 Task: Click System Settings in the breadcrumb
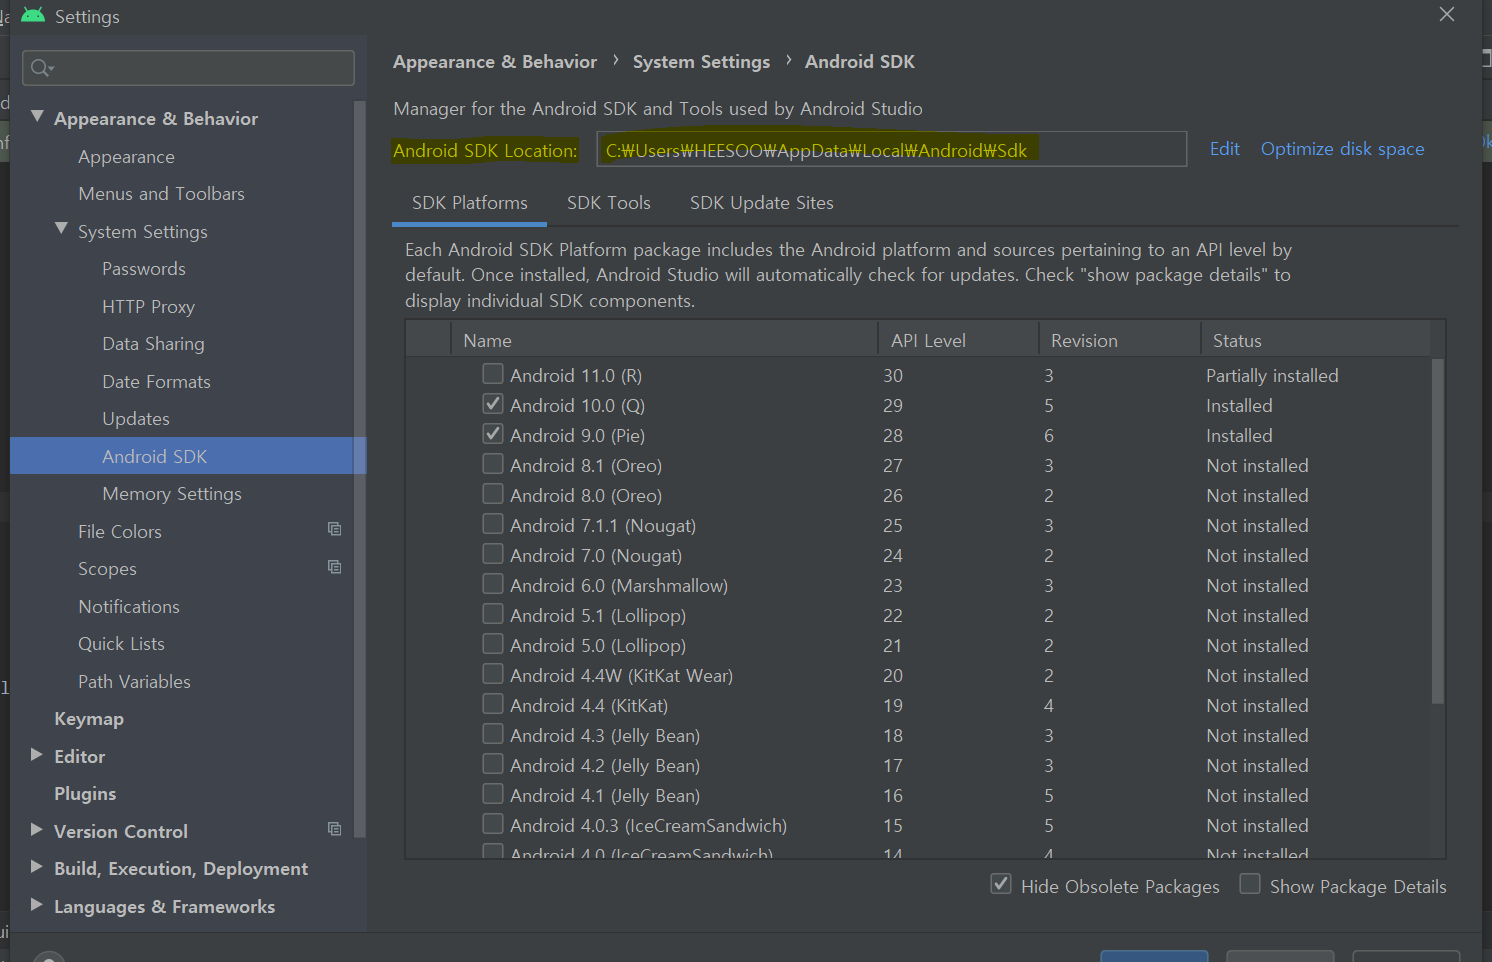tap(701, 62)
